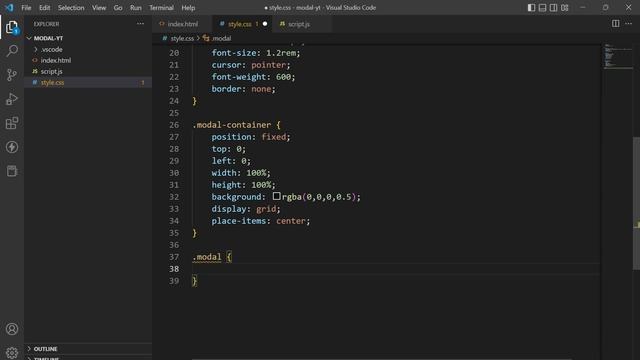
Task: Switch to the index.html tab
Action: click(x=182, y=24)
